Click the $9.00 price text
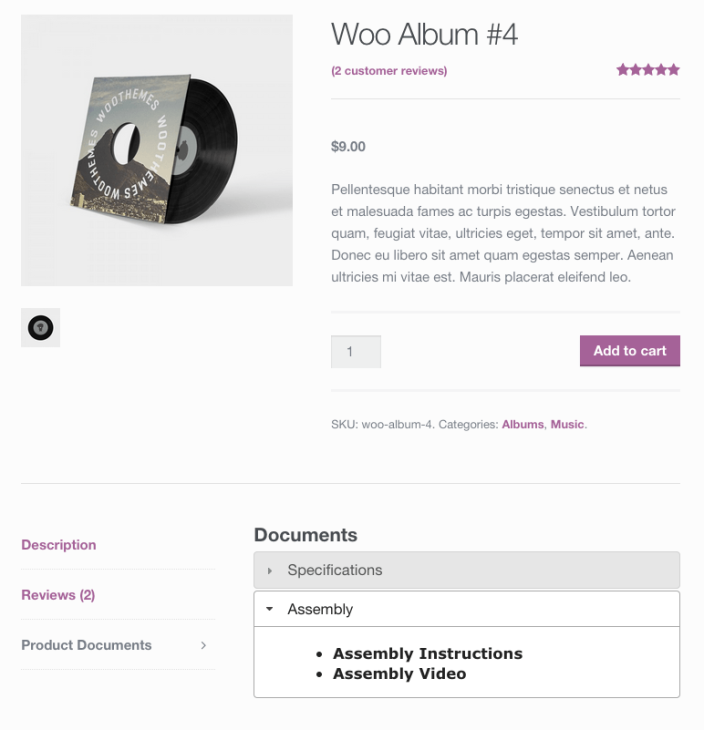 click(x=348, y=147)
